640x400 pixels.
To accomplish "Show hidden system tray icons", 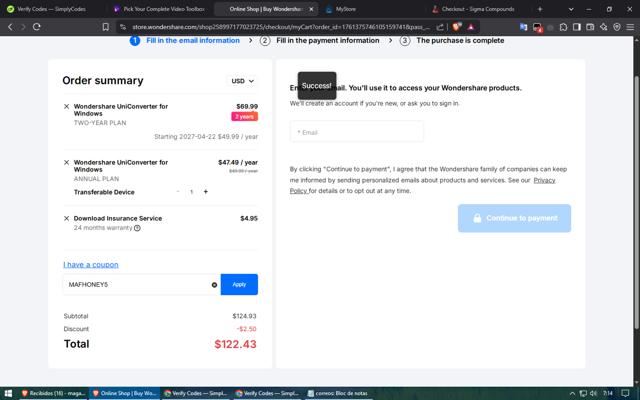I will click(572, 393).
